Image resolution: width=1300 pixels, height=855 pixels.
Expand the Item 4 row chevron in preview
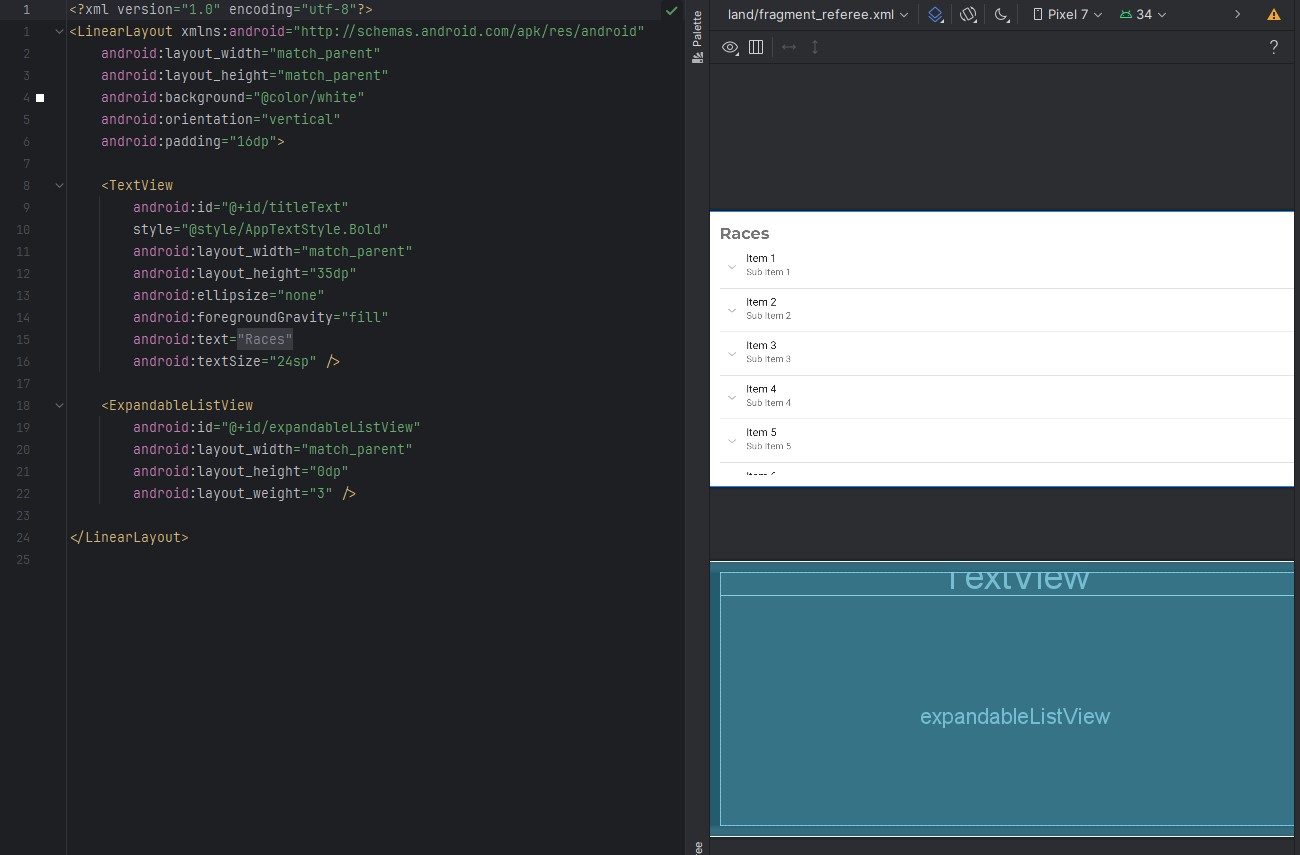point(732,397)
